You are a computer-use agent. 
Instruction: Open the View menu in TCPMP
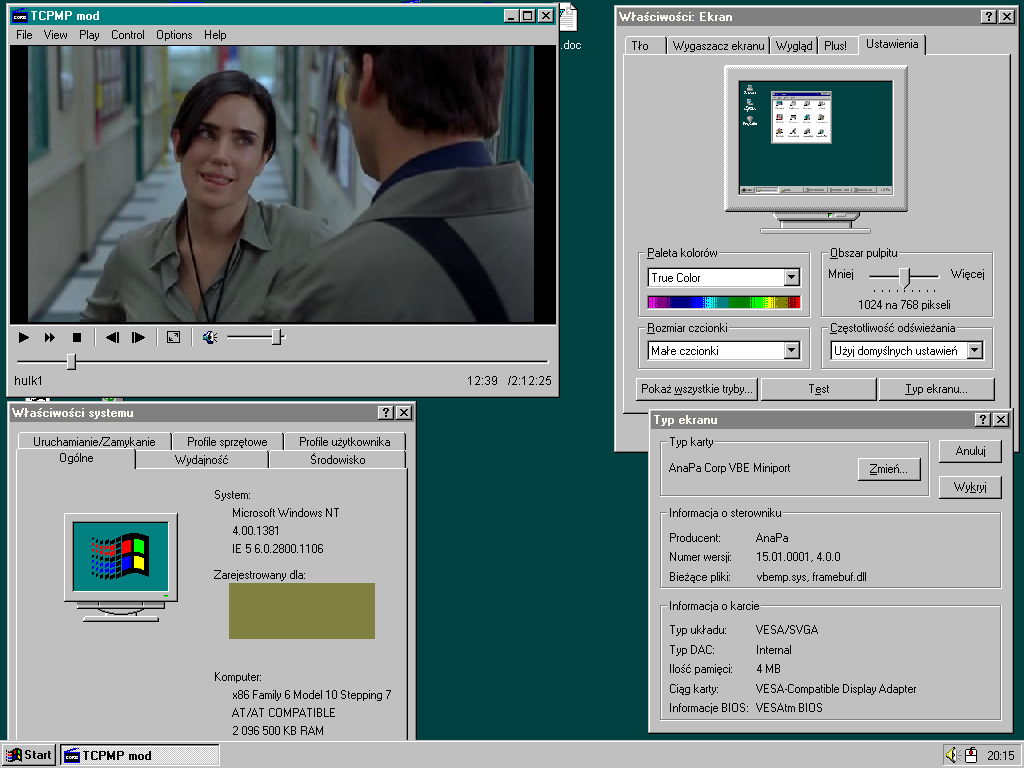56,35
